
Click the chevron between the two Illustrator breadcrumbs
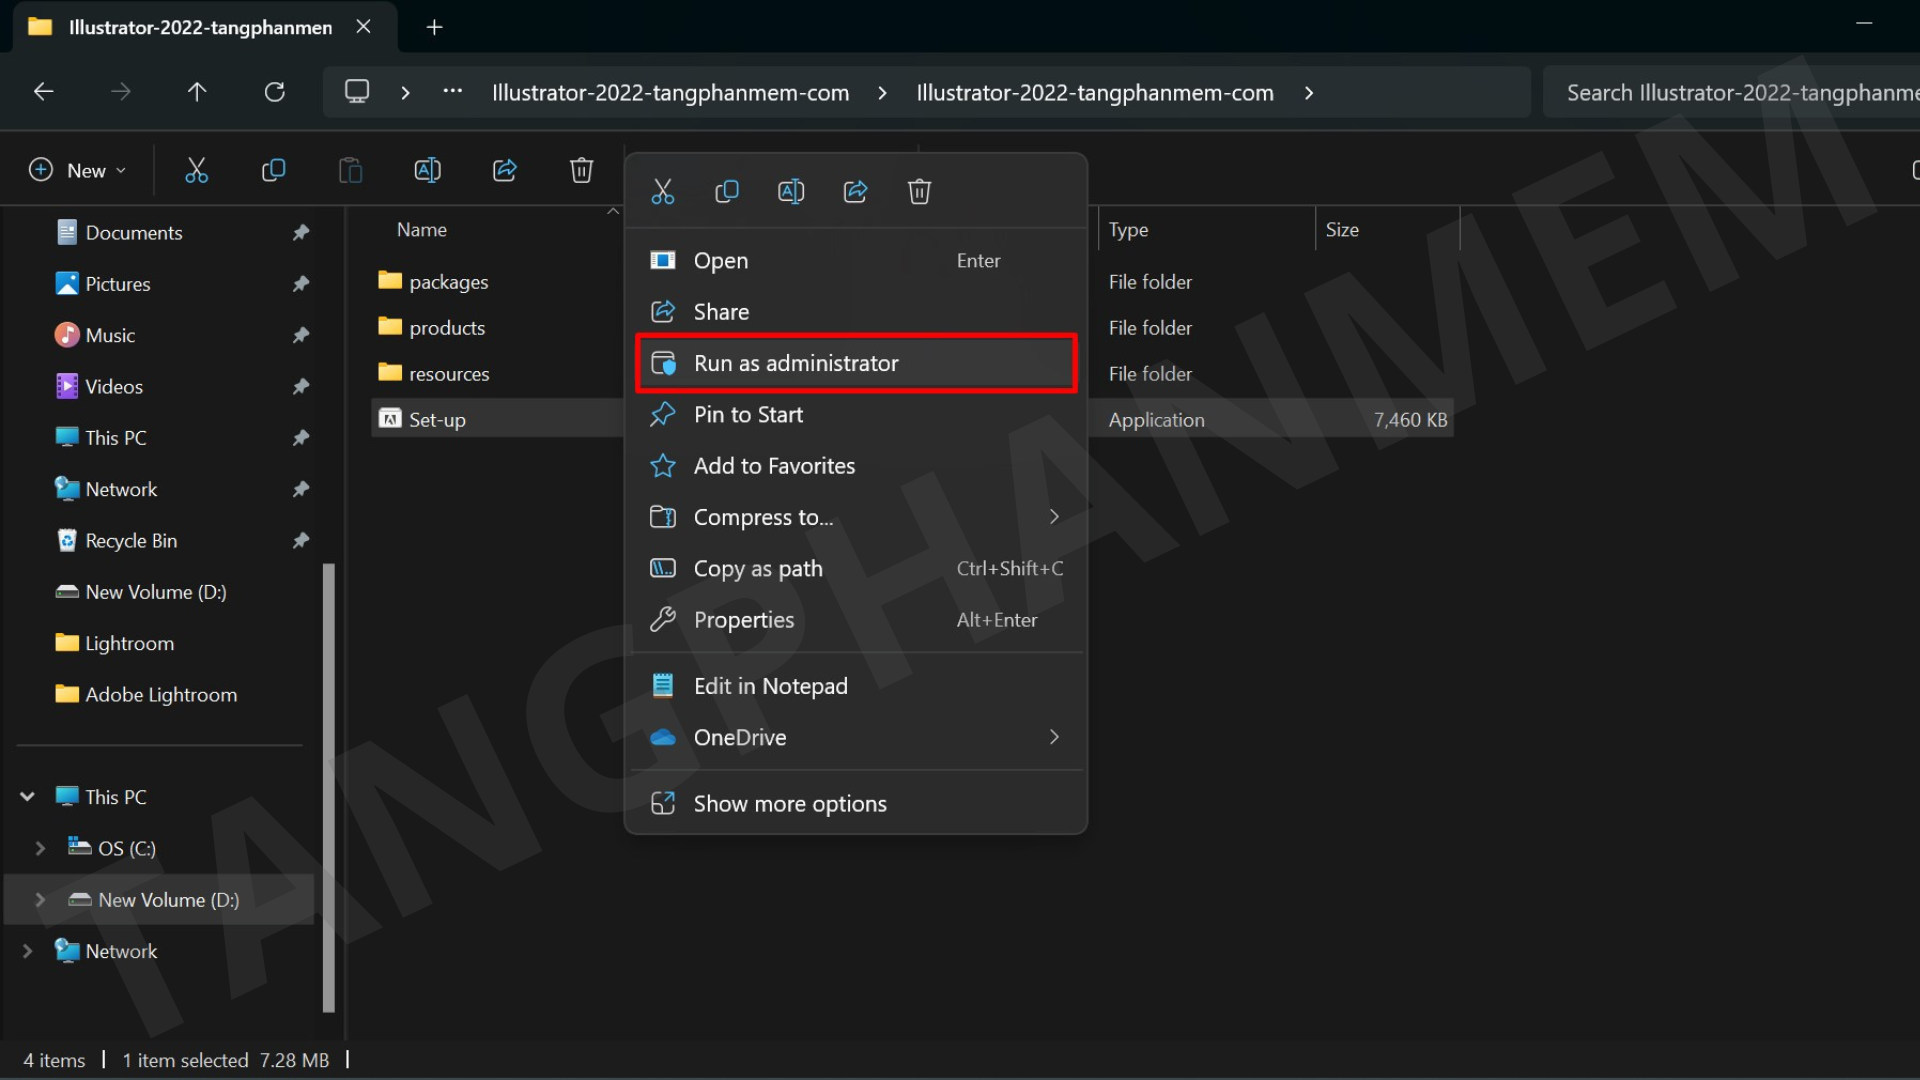882,92
